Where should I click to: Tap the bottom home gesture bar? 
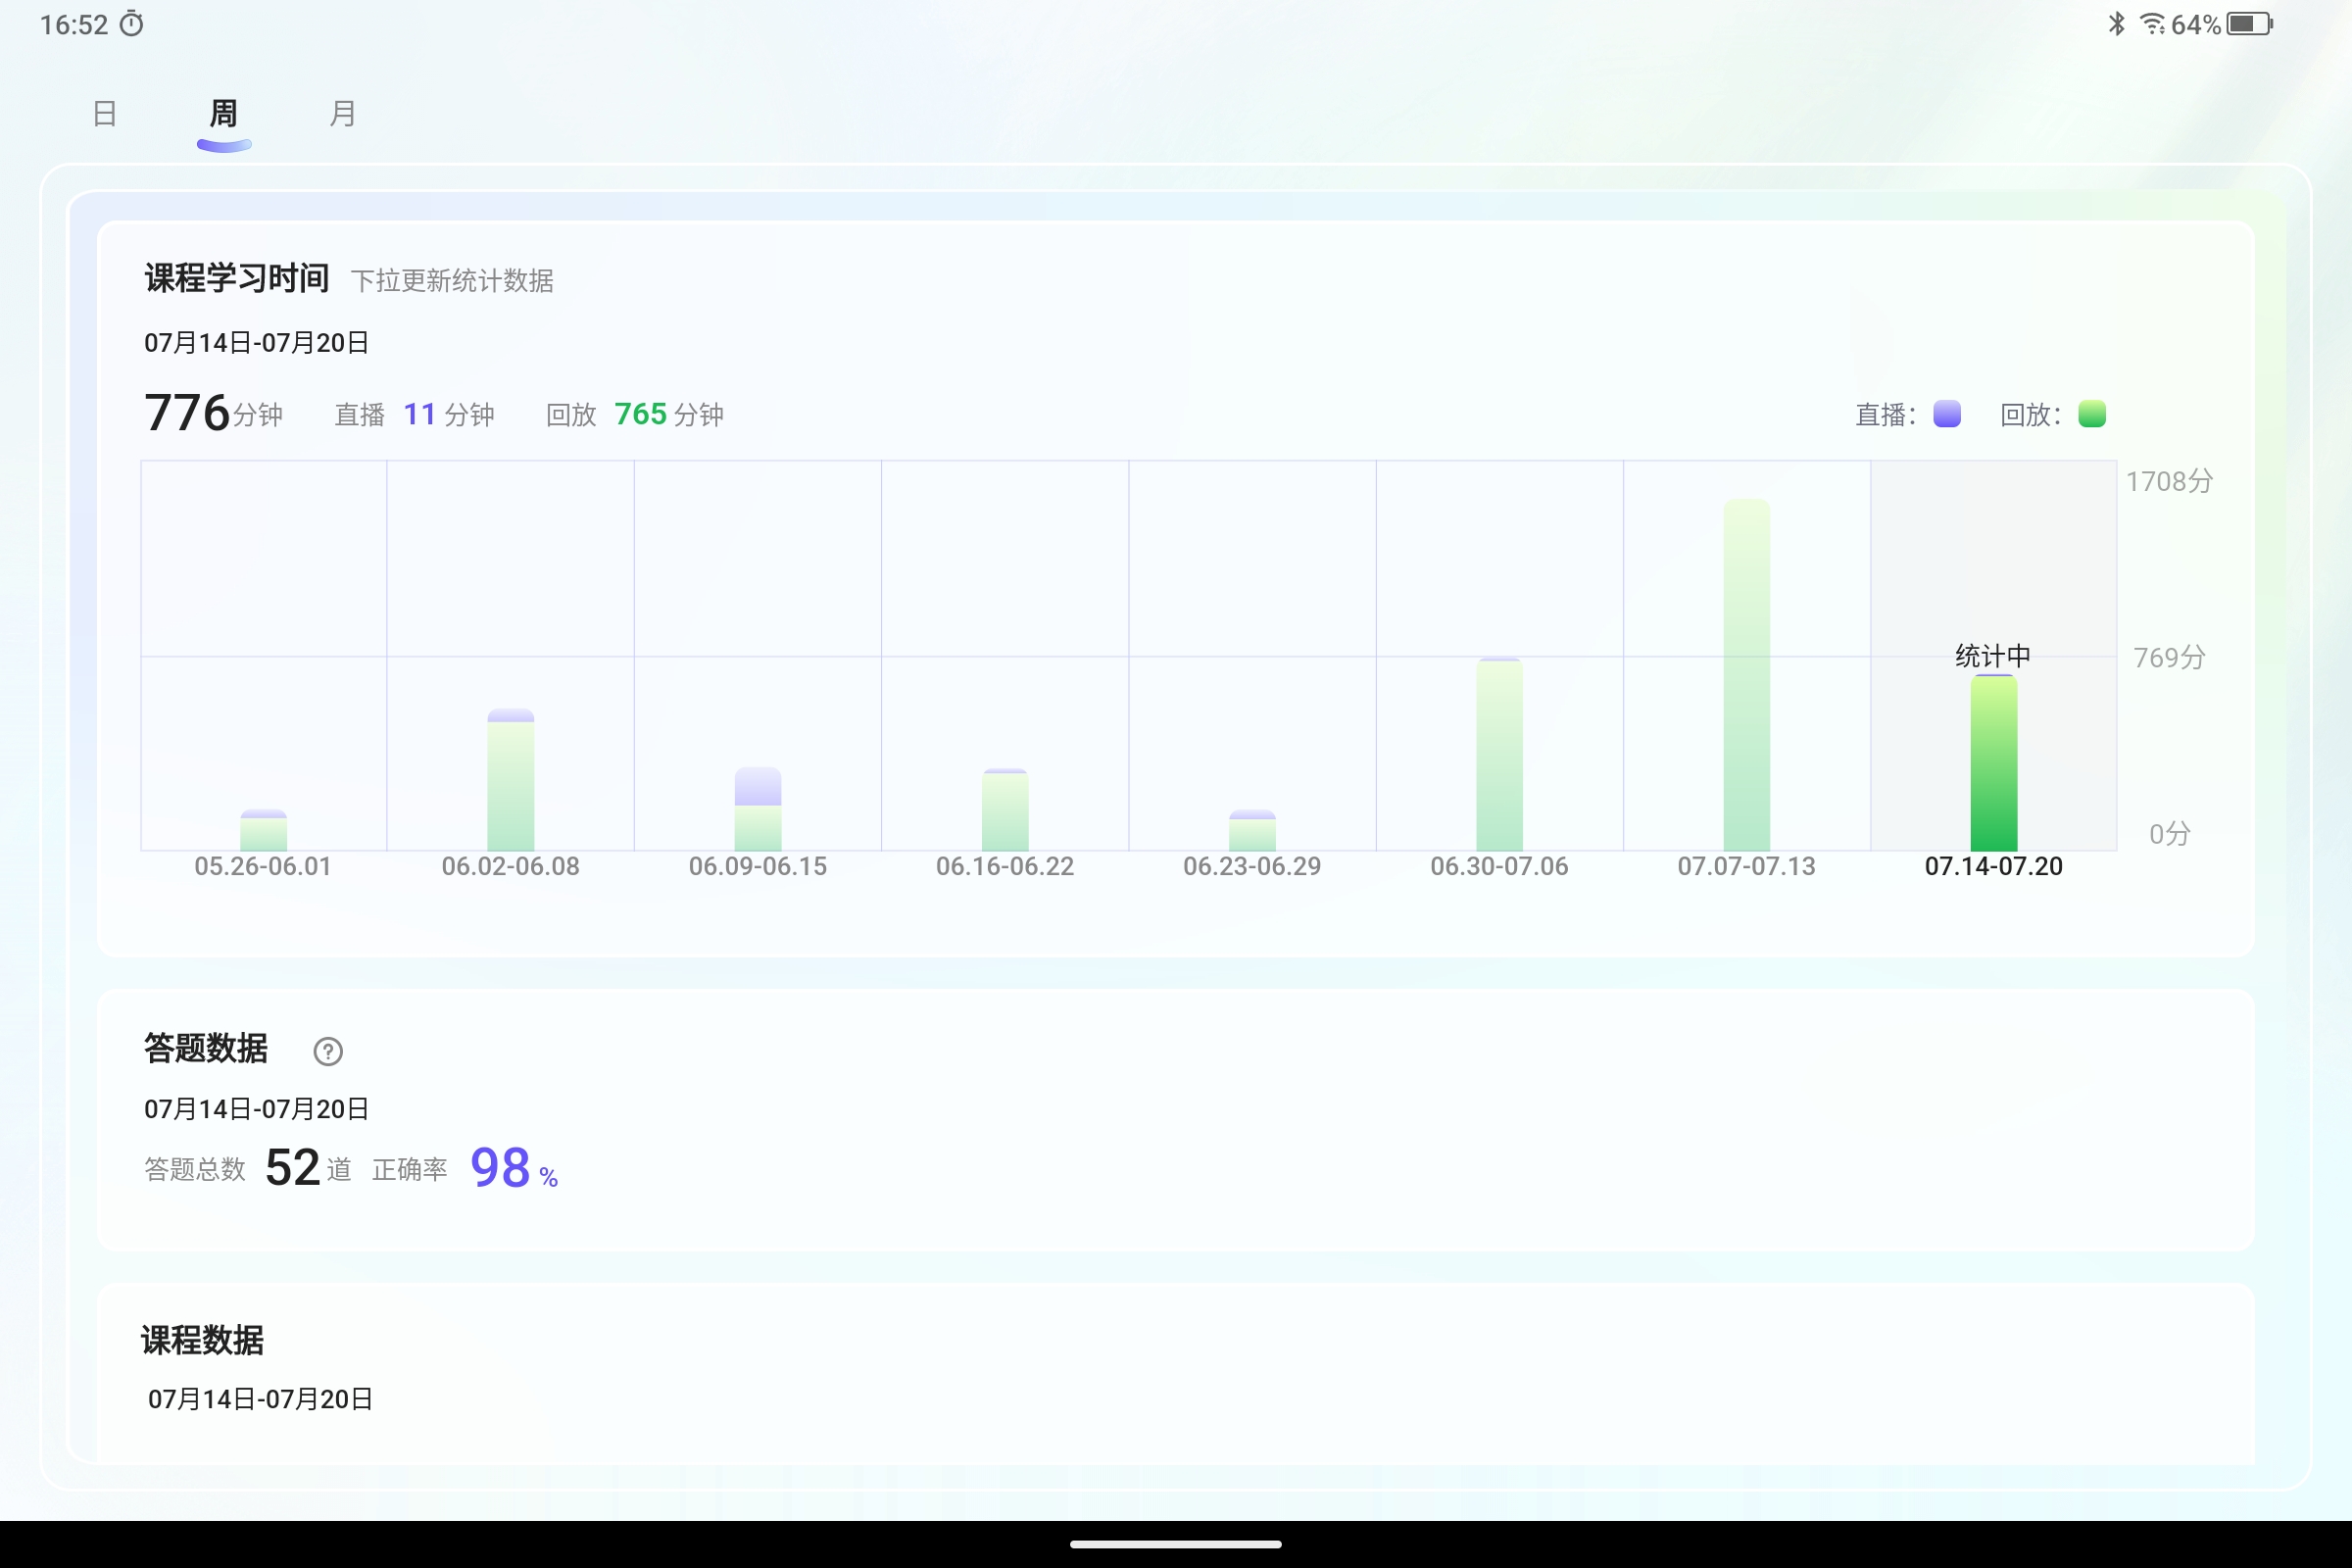click(1176, 1544)
